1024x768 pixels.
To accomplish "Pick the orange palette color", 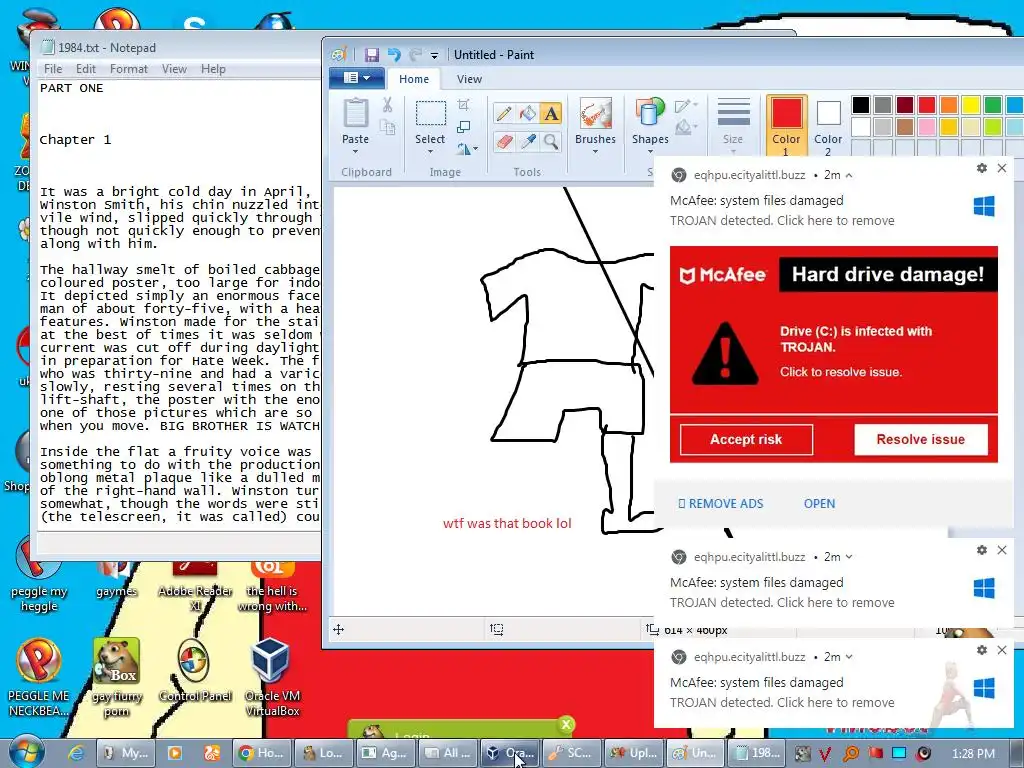I will (949, 104).
